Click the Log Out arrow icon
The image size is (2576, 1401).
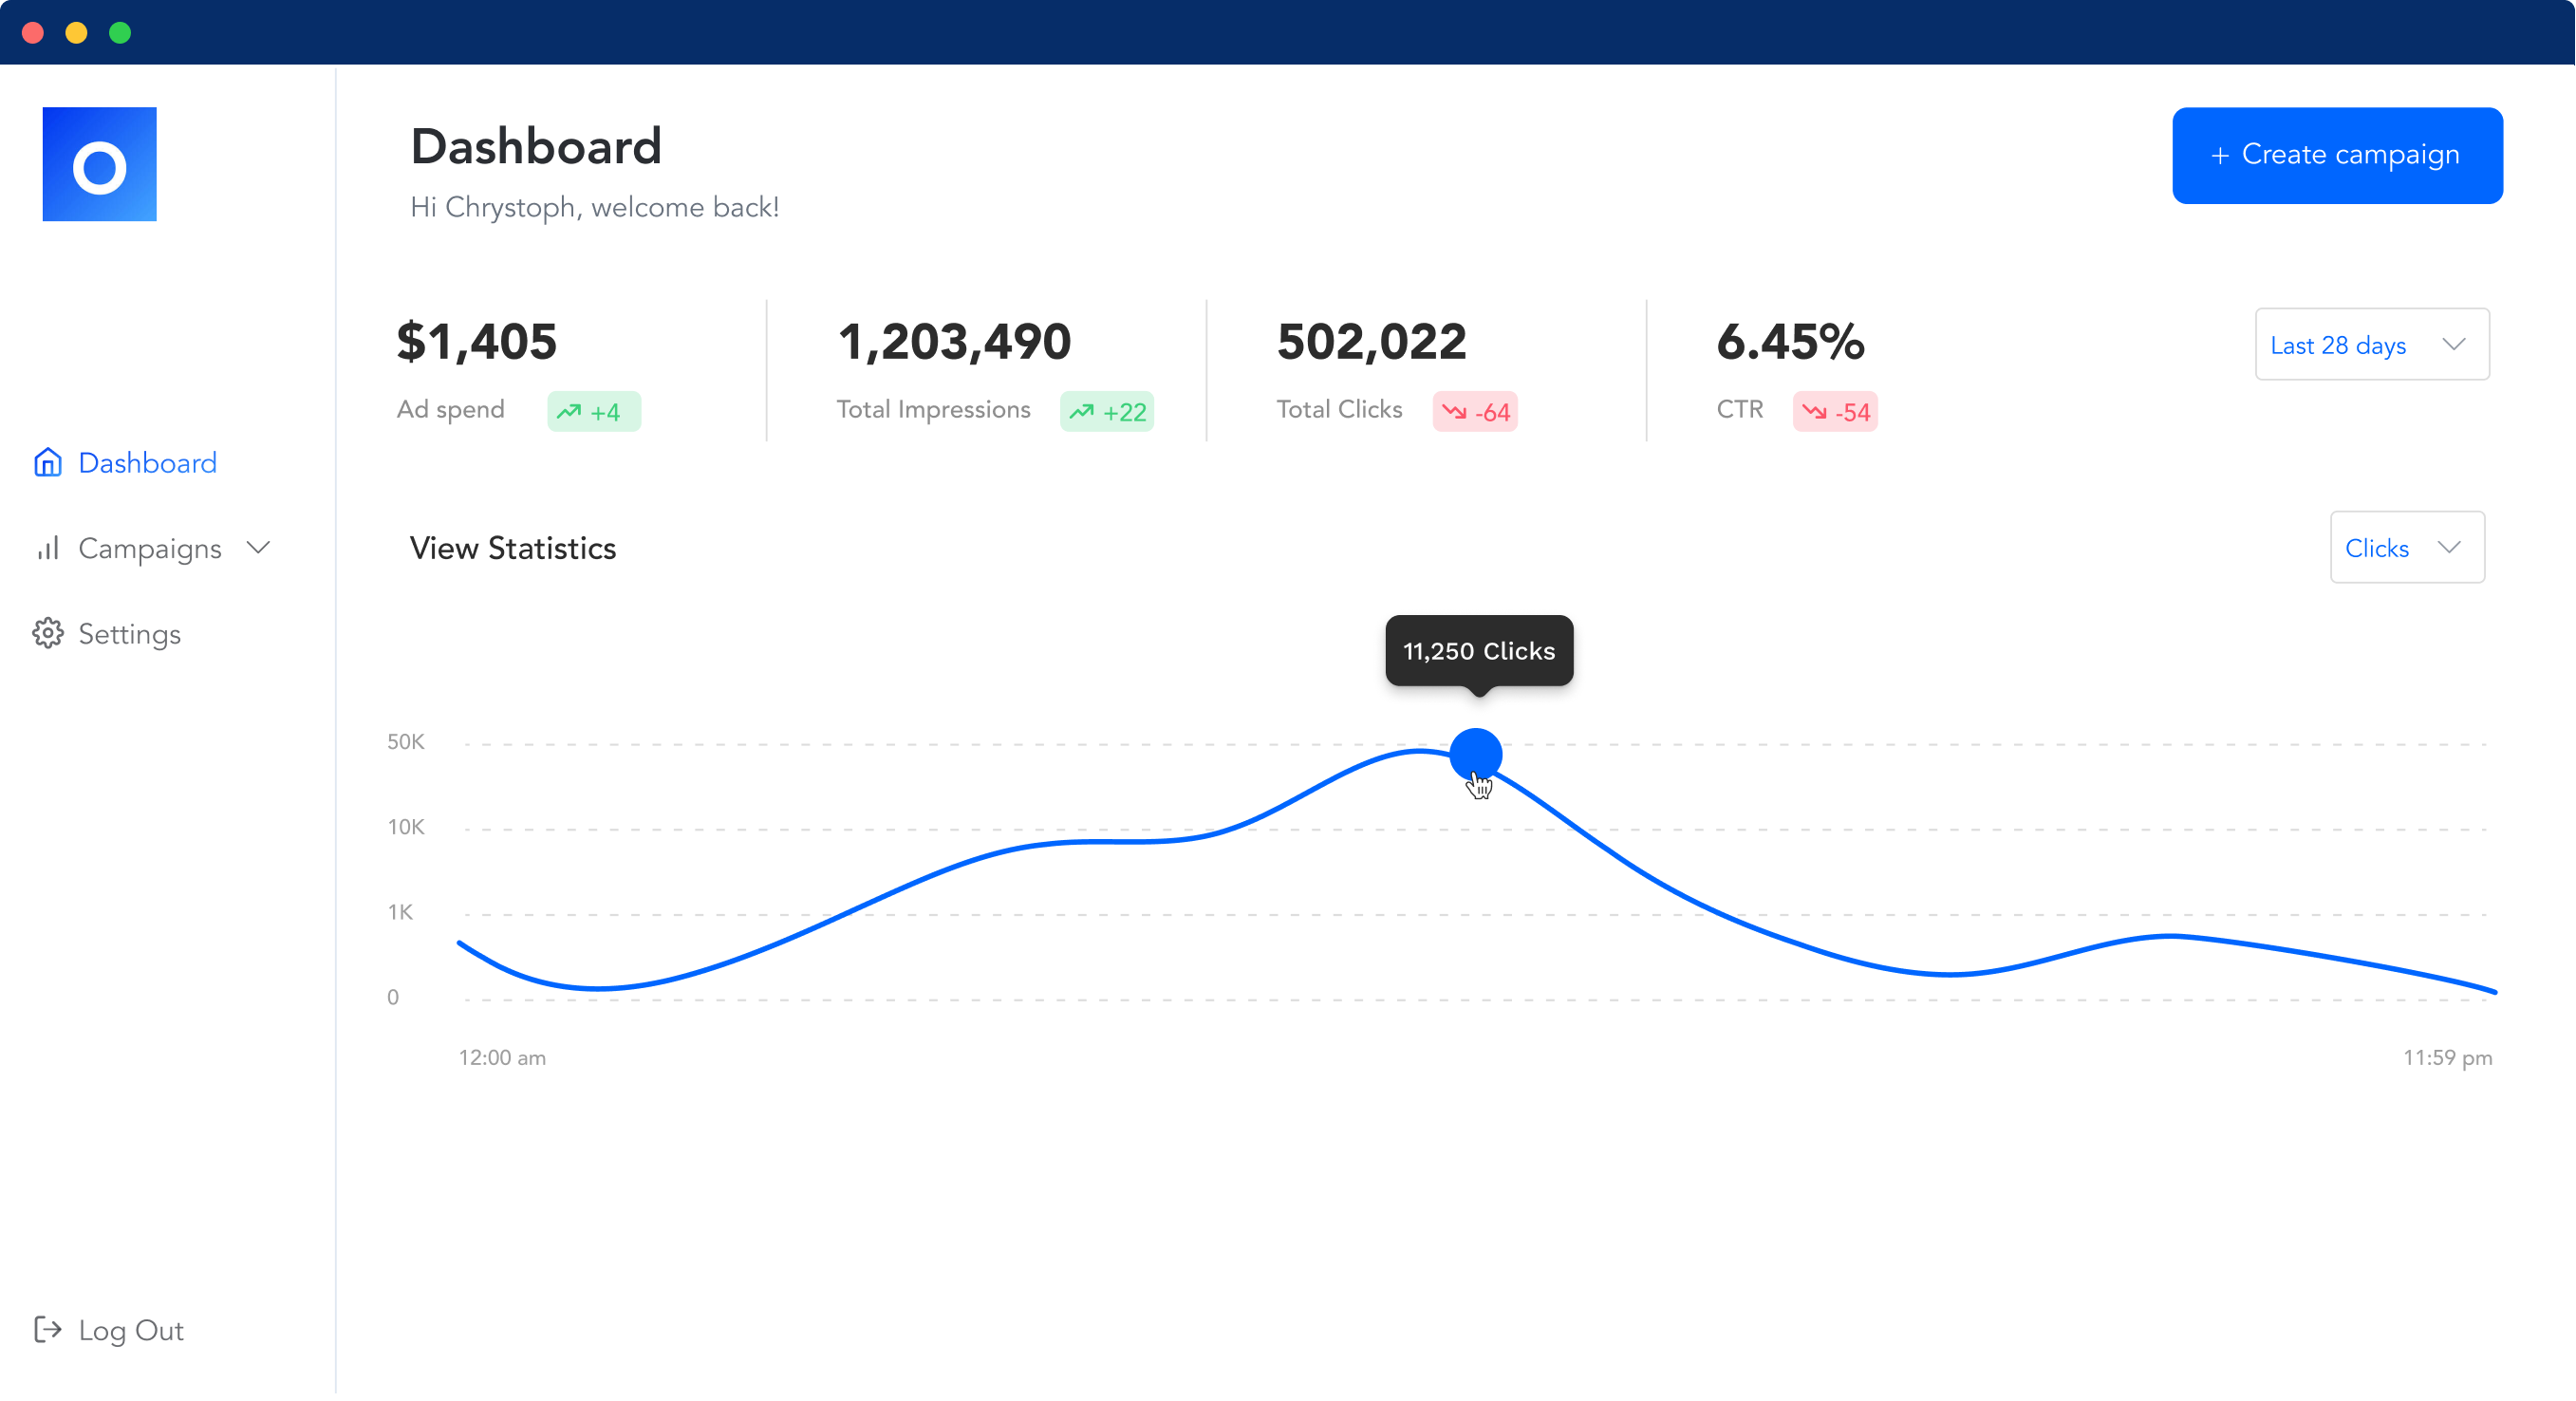[x=47, y=1329]
